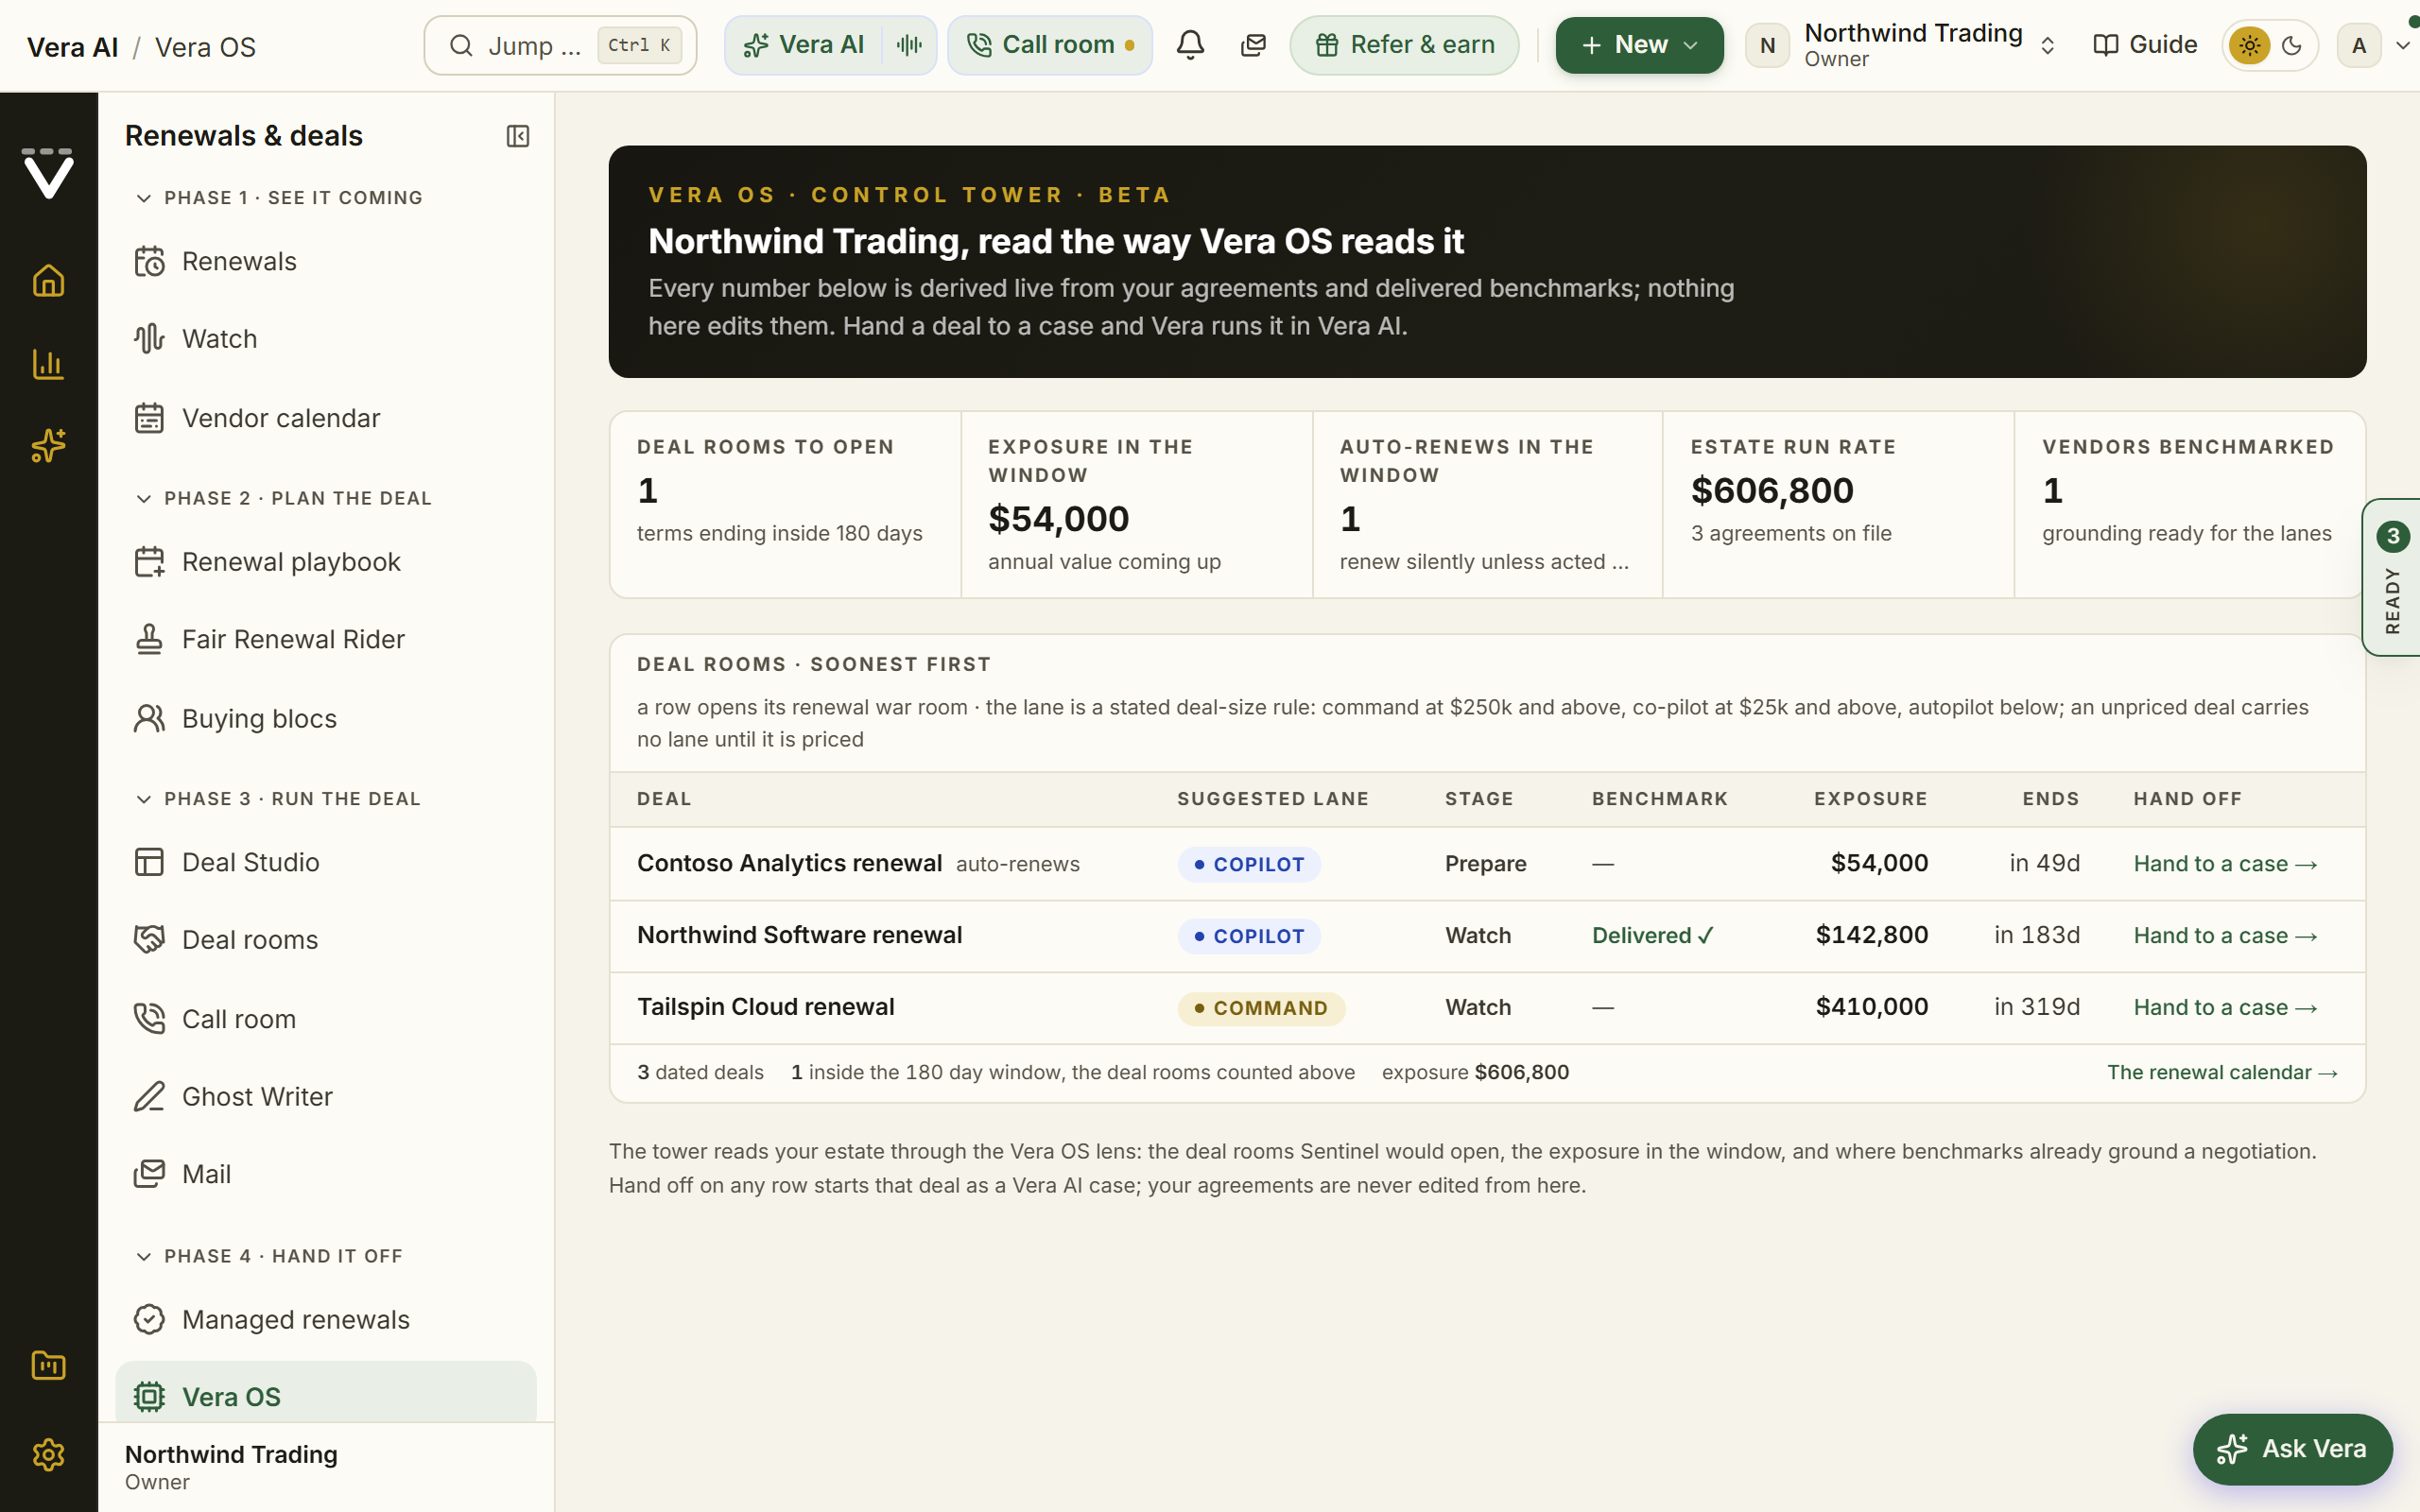Collapse the Phase 1 · See it coming section
The width and height of the screenshot is (2420, 1512).
[x=278, y=198]
